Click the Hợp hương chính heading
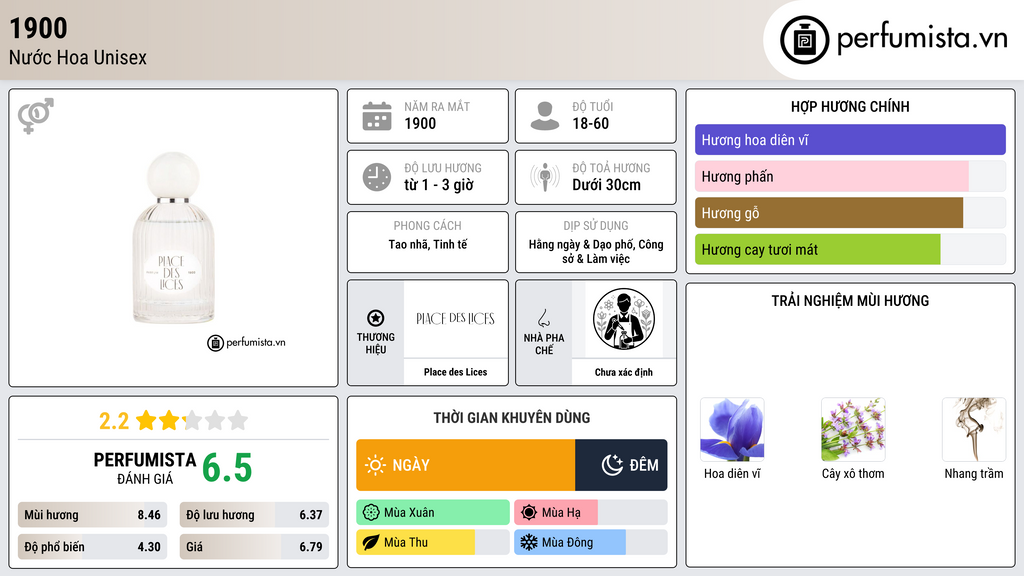The image size is (1024, 576). pyautogui.click(x=850, y=106)
